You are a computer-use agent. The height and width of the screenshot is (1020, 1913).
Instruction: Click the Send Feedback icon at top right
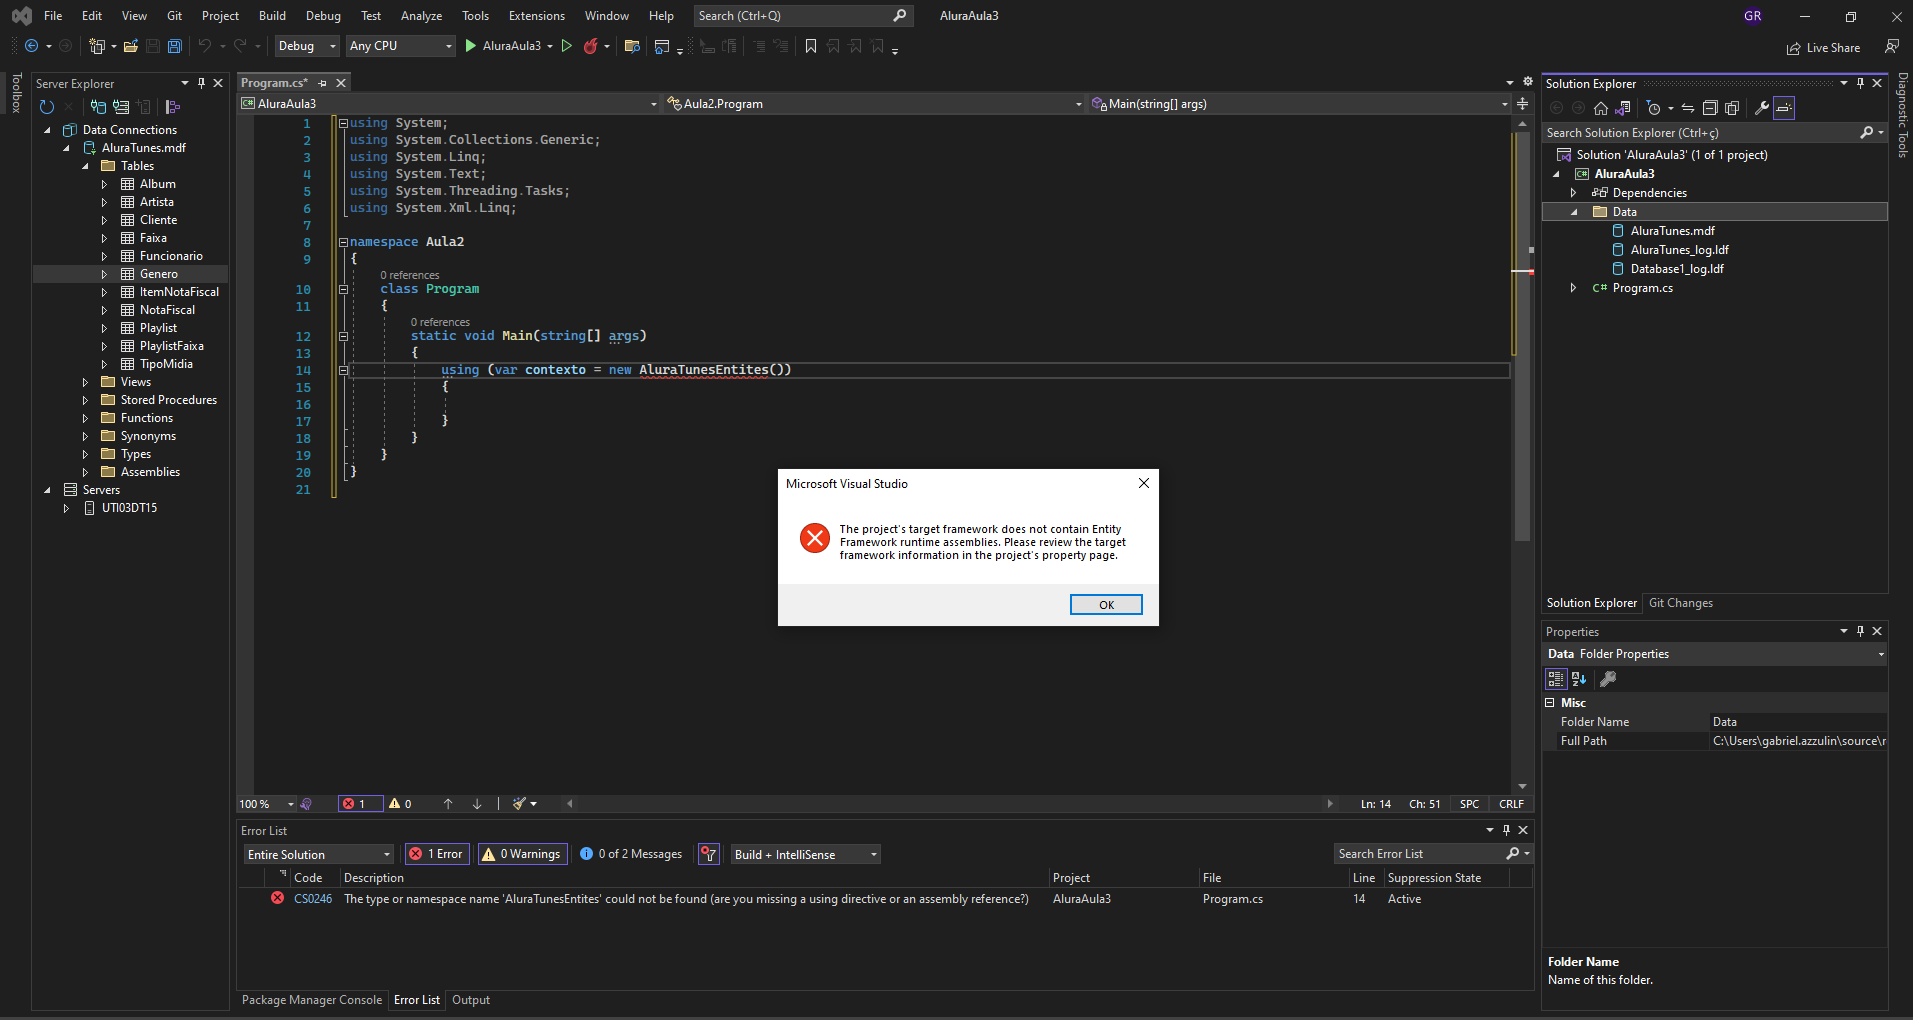(x=1892, y=46)
